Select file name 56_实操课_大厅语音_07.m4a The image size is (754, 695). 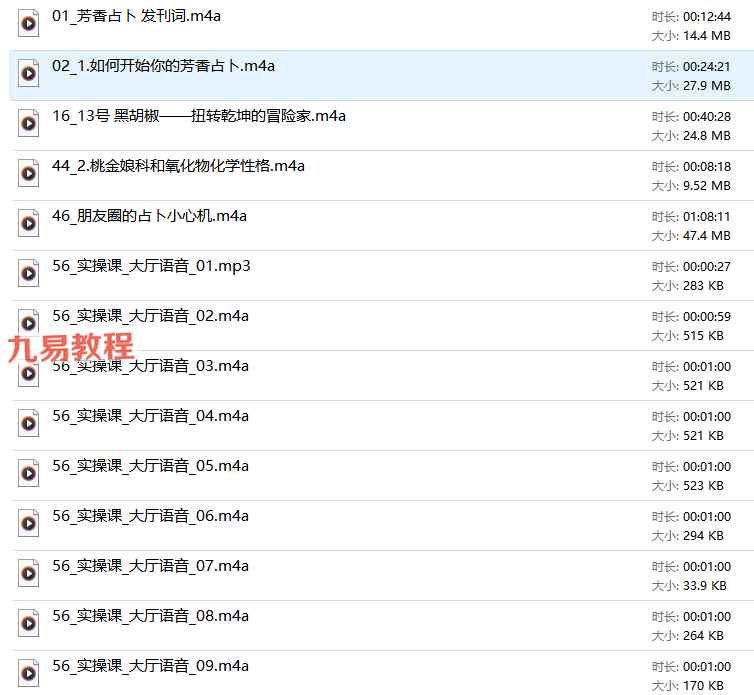(x=150, y=567)
